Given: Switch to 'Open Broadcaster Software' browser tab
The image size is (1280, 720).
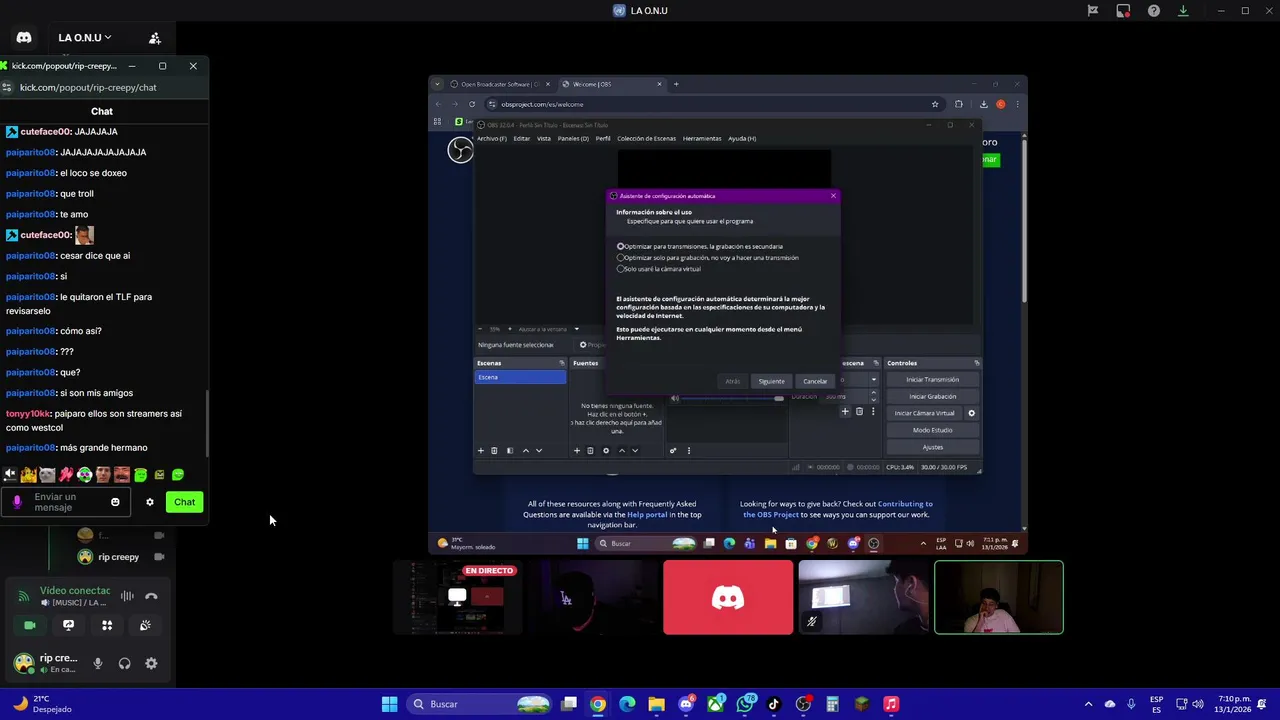Looking at the screenshot, I should click(498, 84).
